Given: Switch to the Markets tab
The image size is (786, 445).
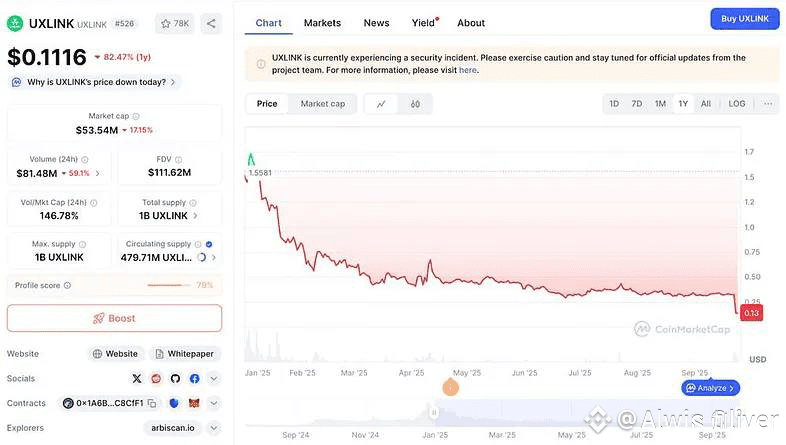Looking at the screenshot, I should pos(322,23).
